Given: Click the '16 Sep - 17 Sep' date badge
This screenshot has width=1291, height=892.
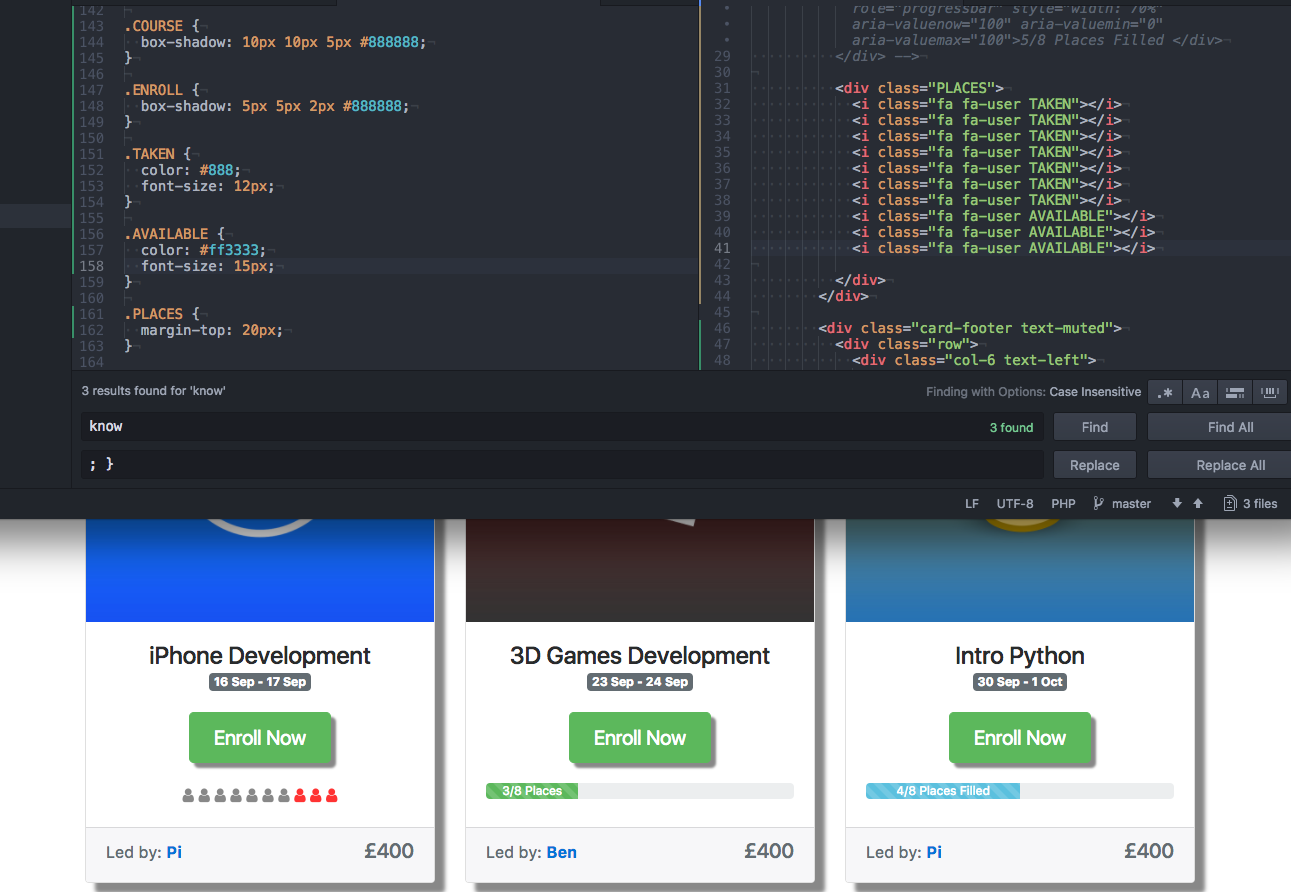Looking at the screenshot, I should click(x=260, y=682).
